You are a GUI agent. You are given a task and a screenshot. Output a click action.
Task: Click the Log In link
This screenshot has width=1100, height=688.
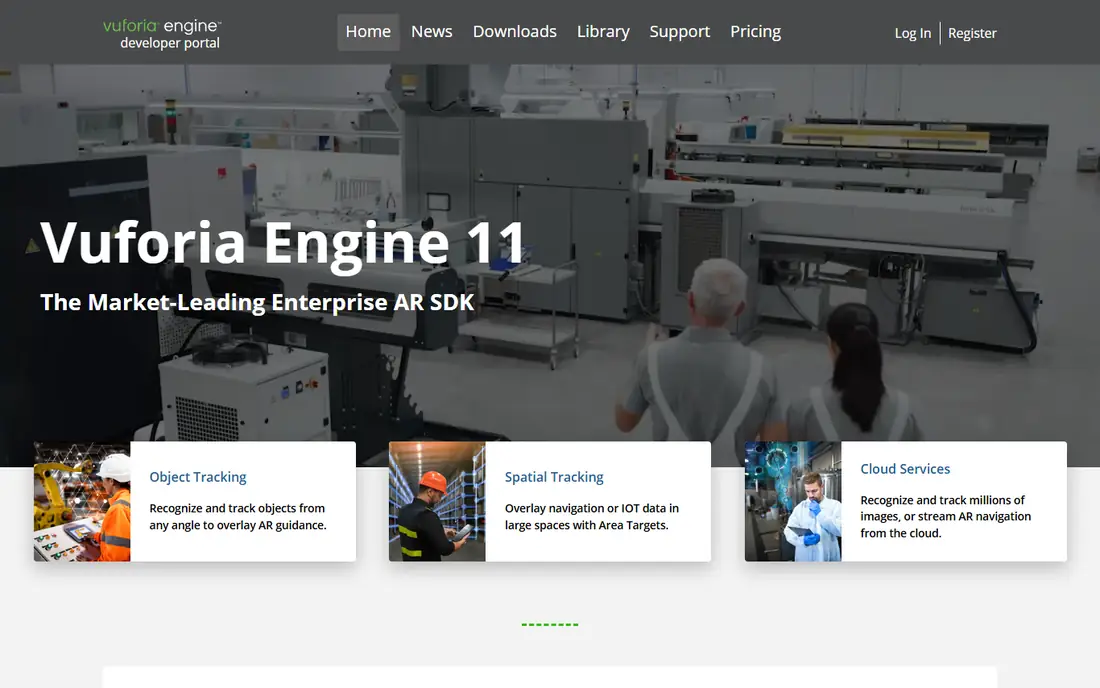pyautogui.click(x=913, y=33)
